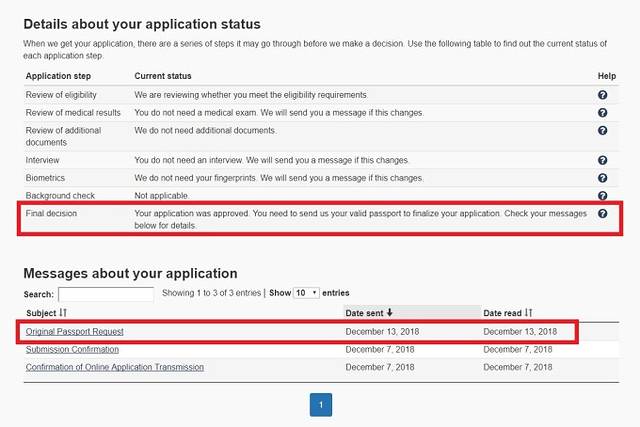Viewport: 640px width, 427px height.
Task: Sort messages by Subject column arrows
Action: click(63, 313)
